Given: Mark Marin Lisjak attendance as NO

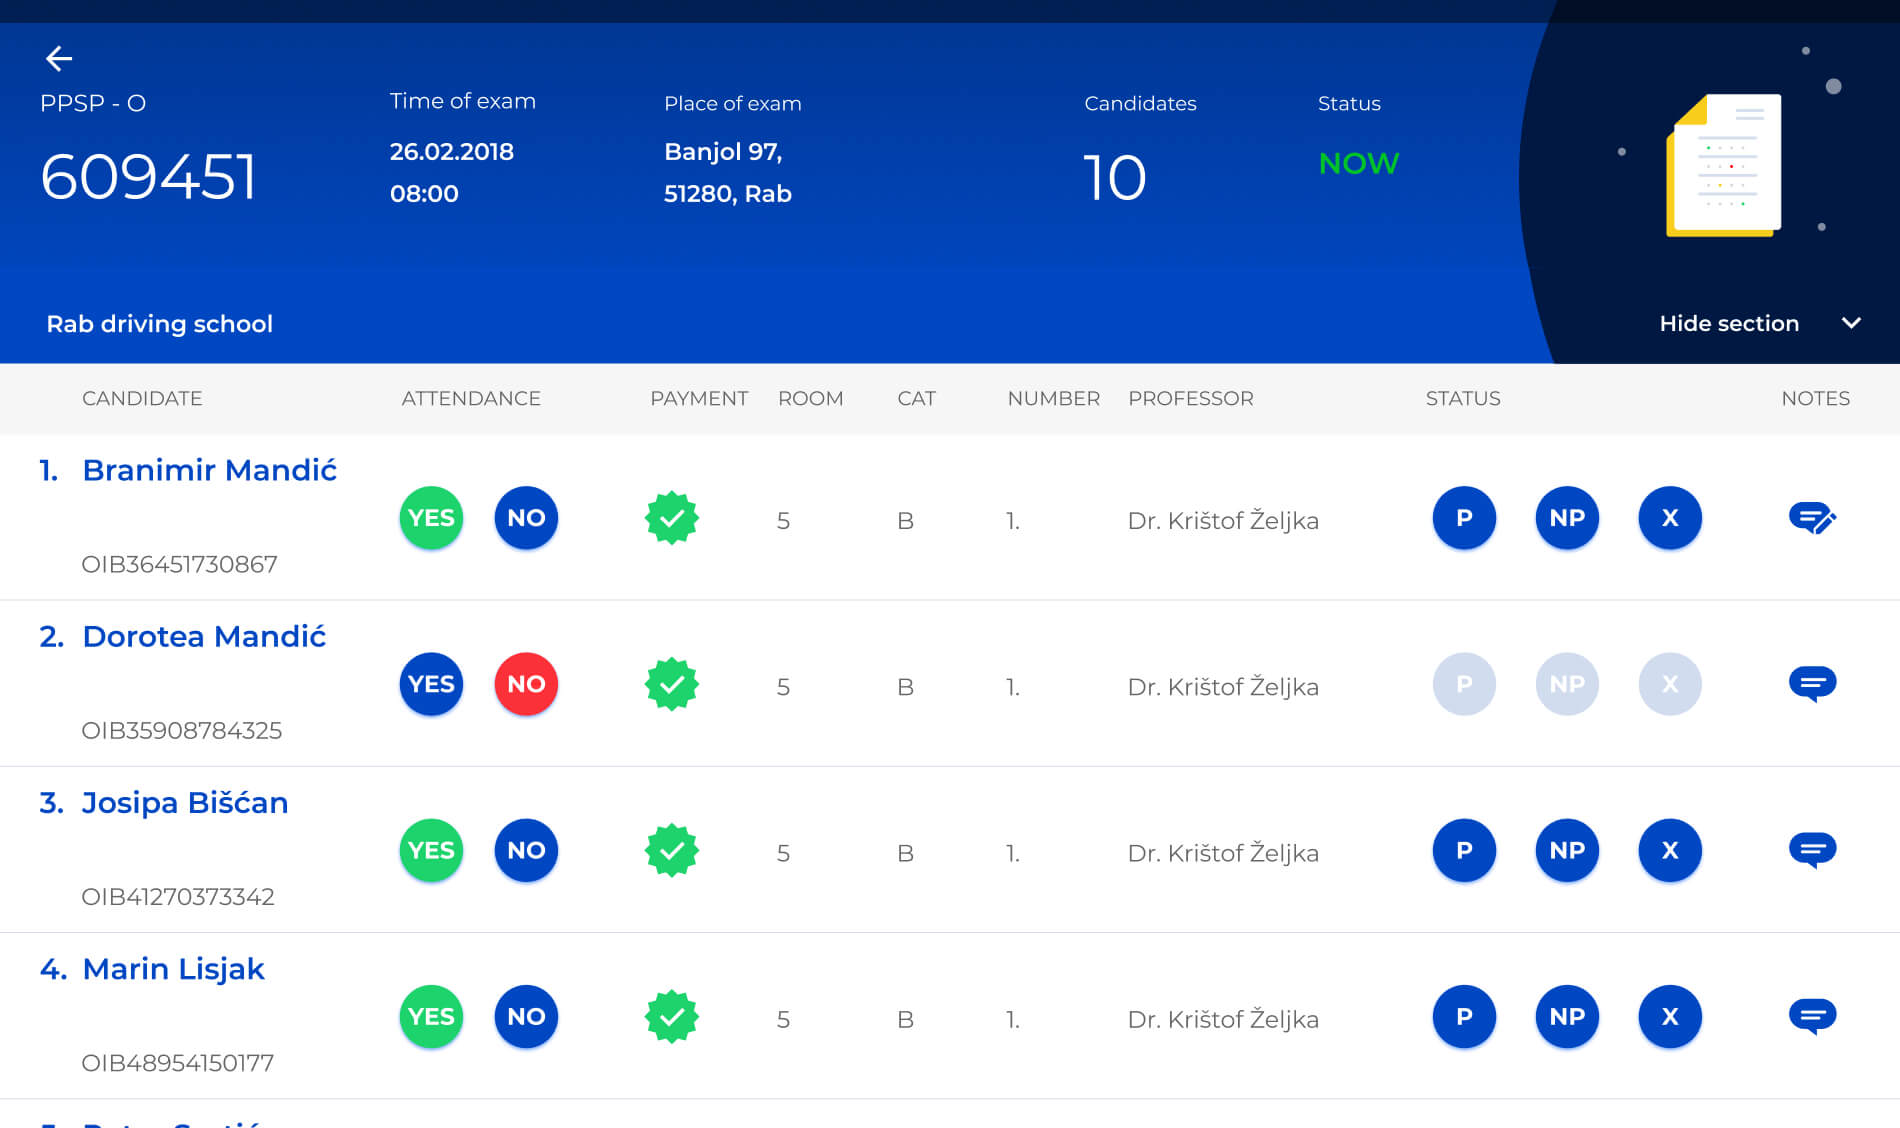Looking at the screenshot, I should (x=526, y=1016).
